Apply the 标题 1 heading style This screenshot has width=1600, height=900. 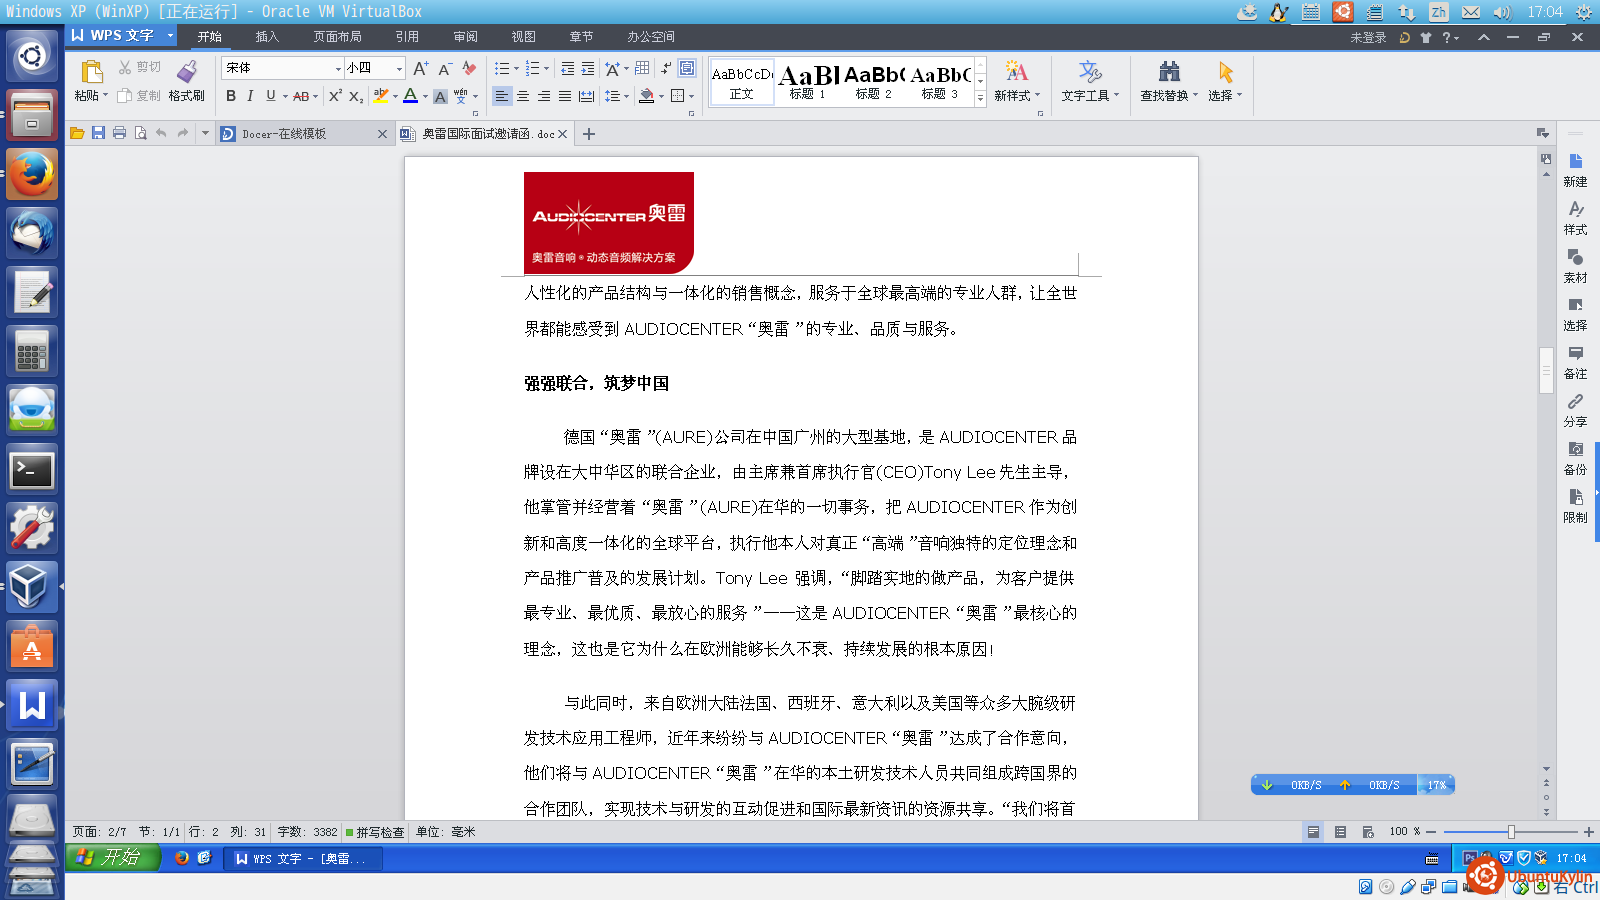coord(808,80)
